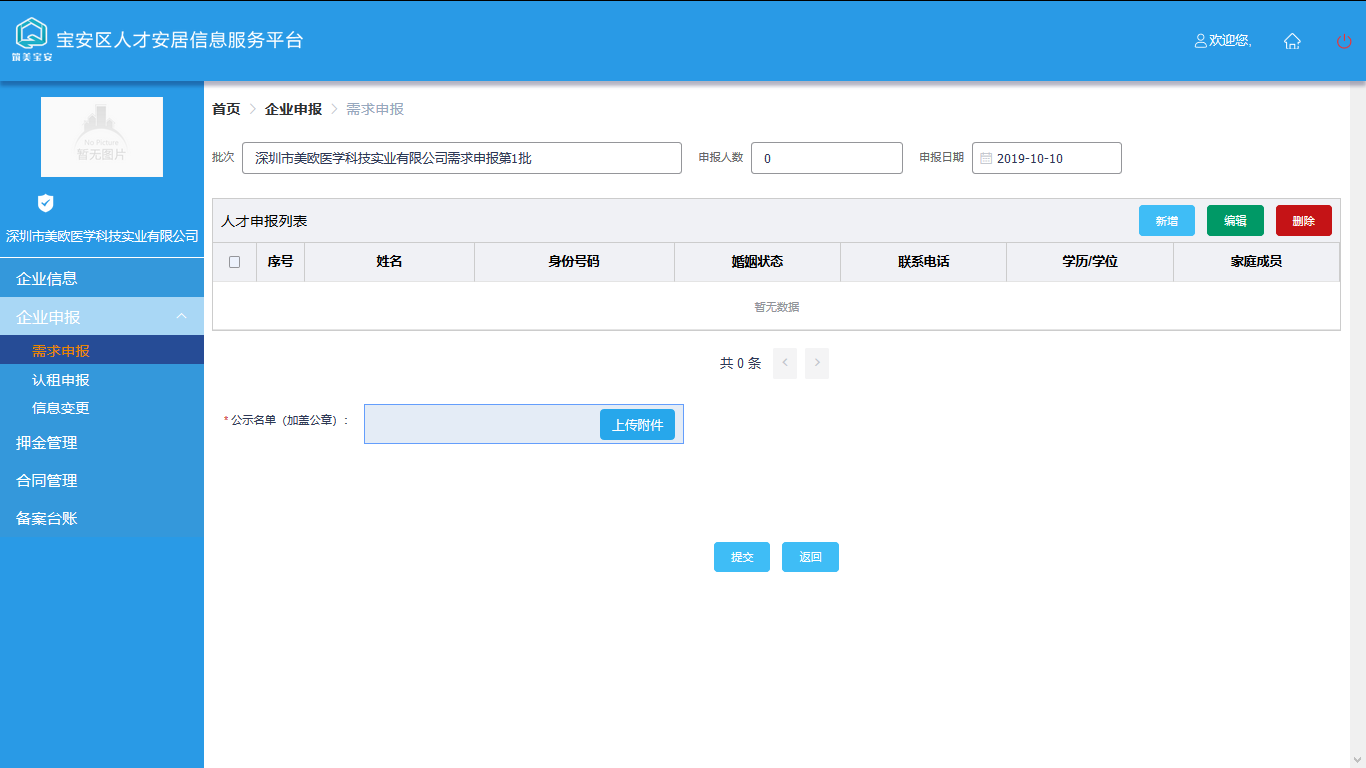Click the 申报人数 input field
Viewport: 1366px width, 768px height.
(x=826, y=158)
